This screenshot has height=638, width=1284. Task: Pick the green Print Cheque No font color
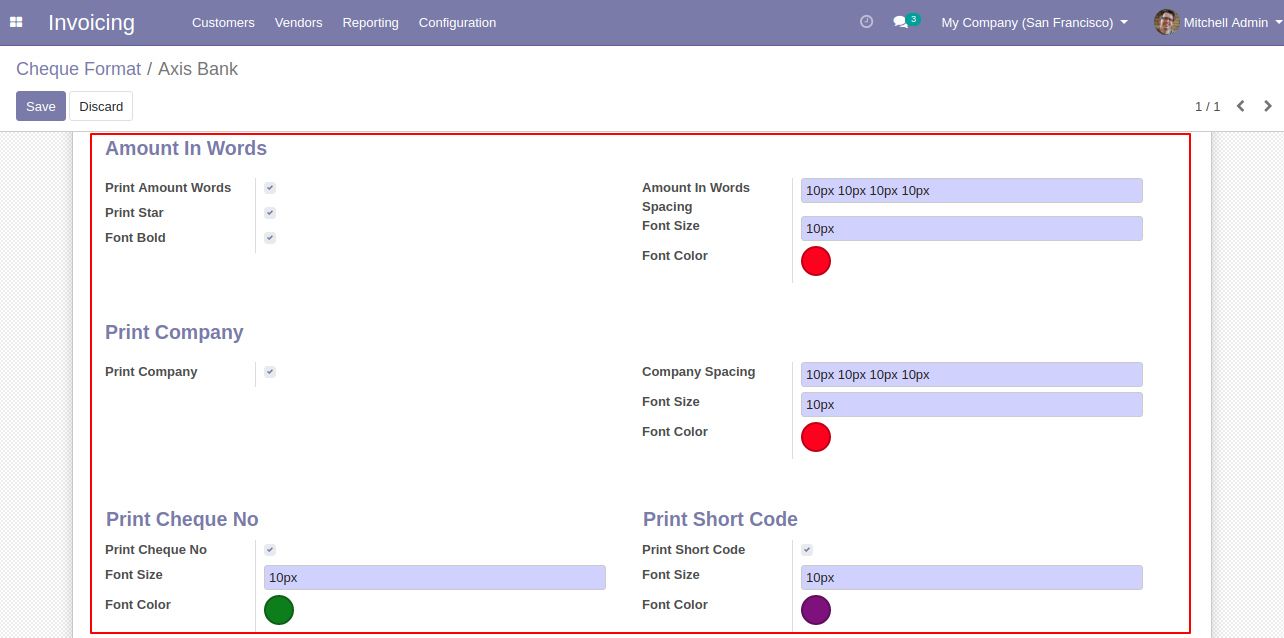[x=279, y=610]
